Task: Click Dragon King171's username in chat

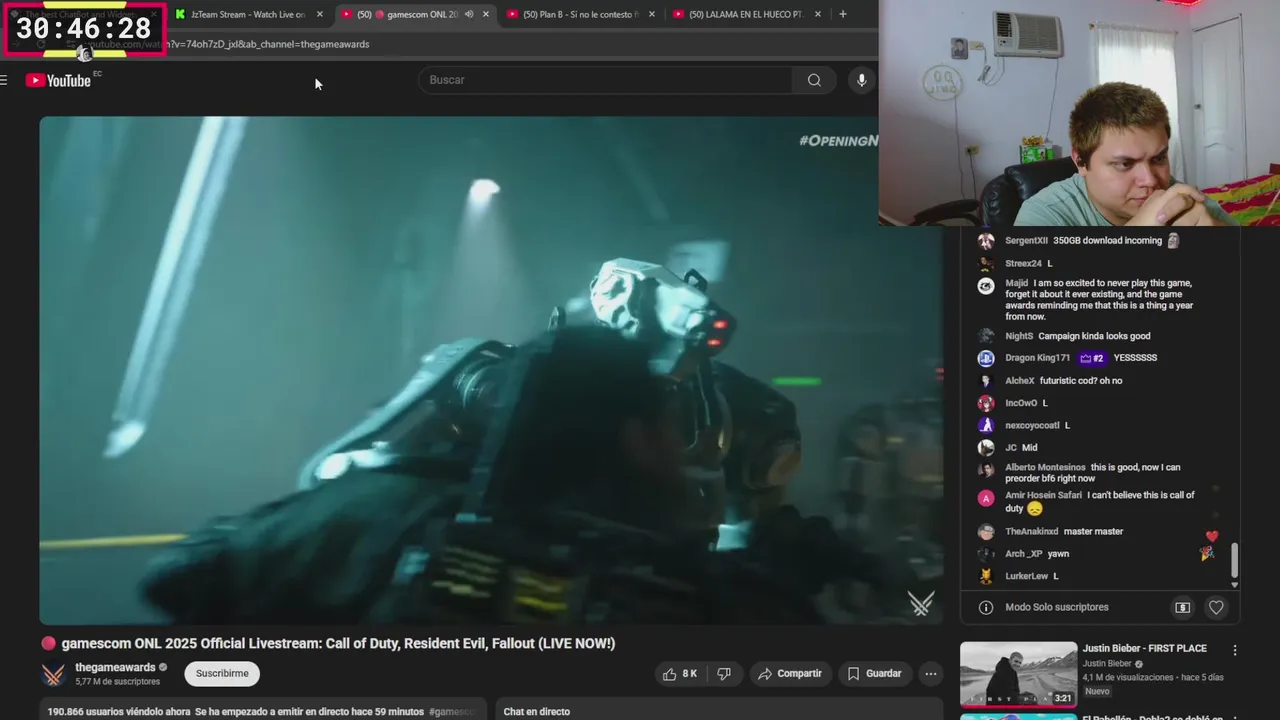Action: 1037,358
